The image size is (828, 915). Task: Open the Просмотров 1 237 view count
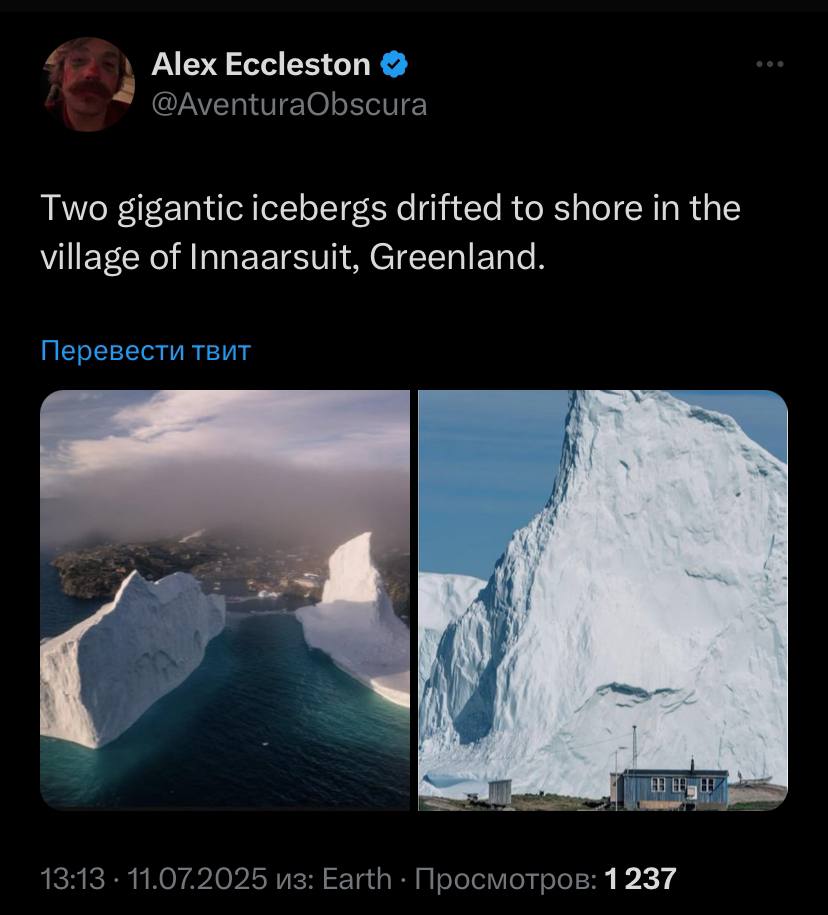point(546,879)
